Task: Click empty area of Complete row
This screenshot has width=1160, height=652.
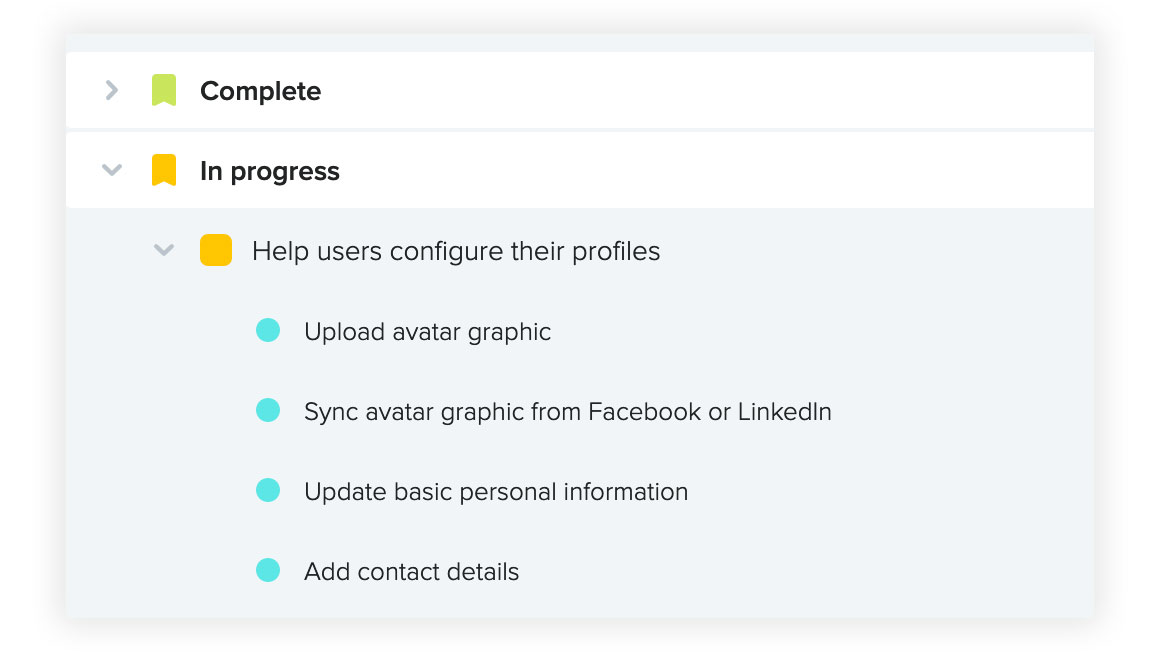Action: click(x=703, y=90)
